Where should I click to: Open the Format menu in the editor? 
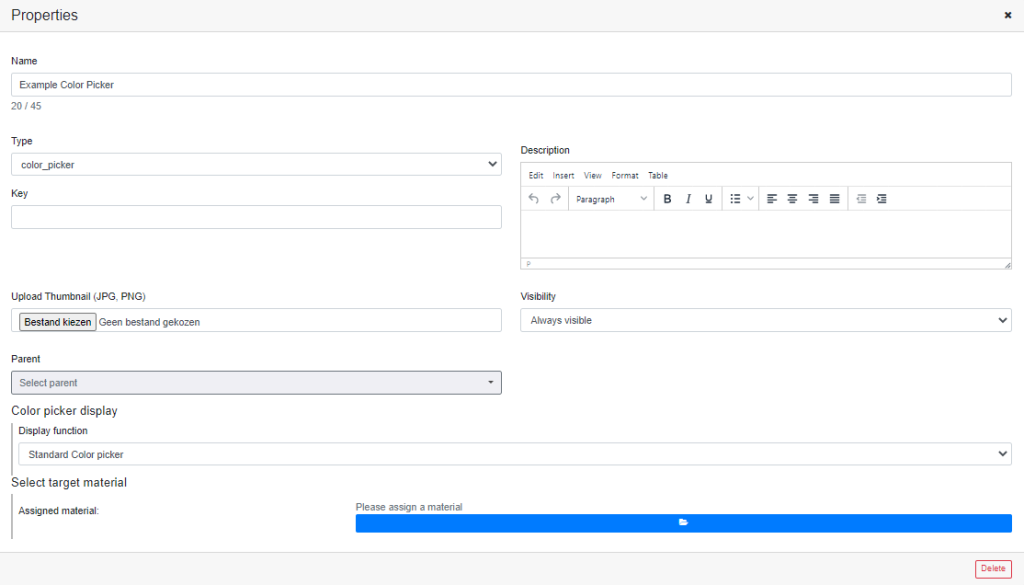pos(625,175)
